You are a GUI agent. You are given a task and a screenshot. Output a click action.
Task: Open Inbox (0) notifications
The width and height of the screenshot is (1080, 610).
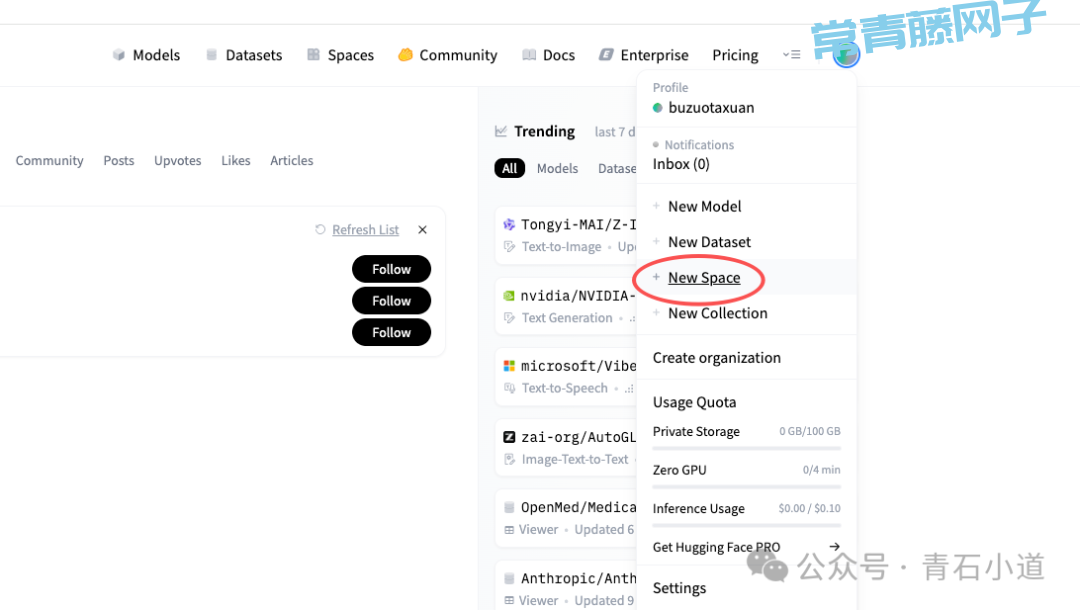(681, 164)
